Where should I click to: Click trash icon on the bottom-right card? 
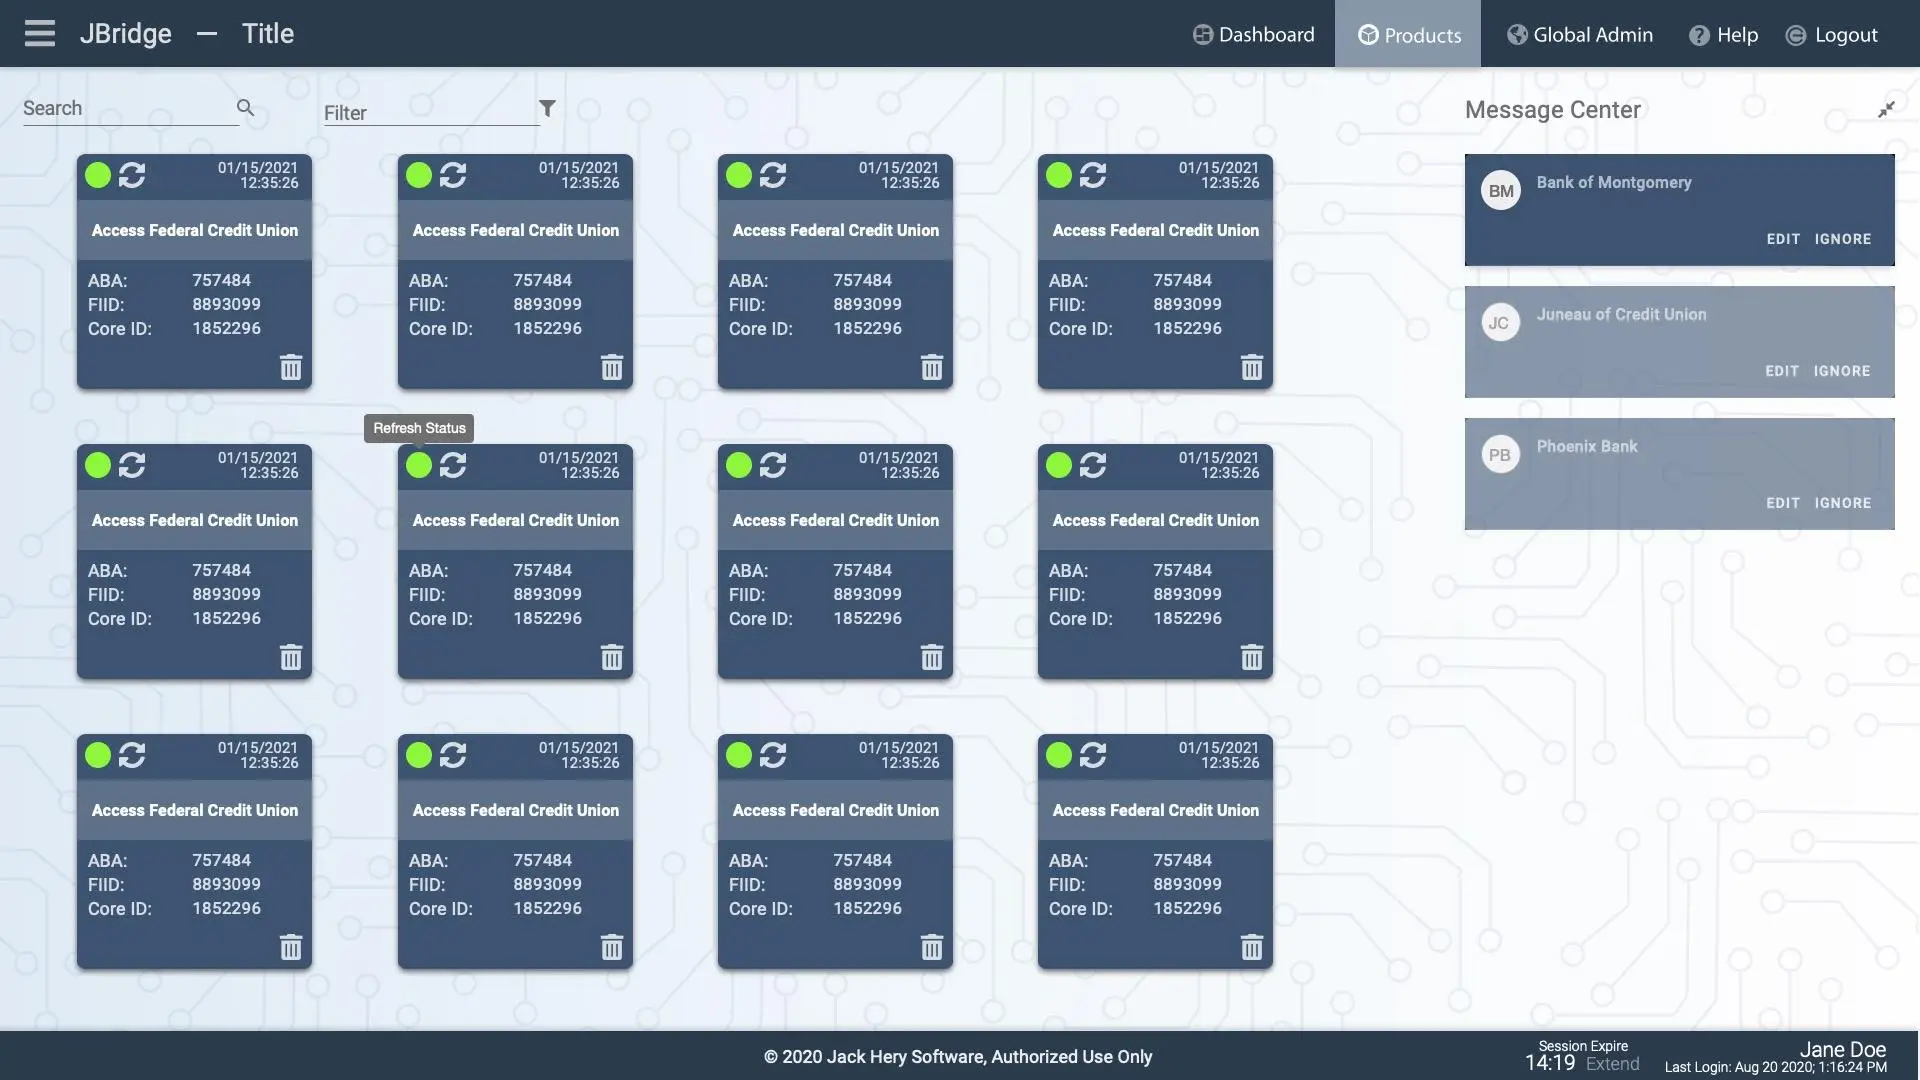(x=1251, y=947)
